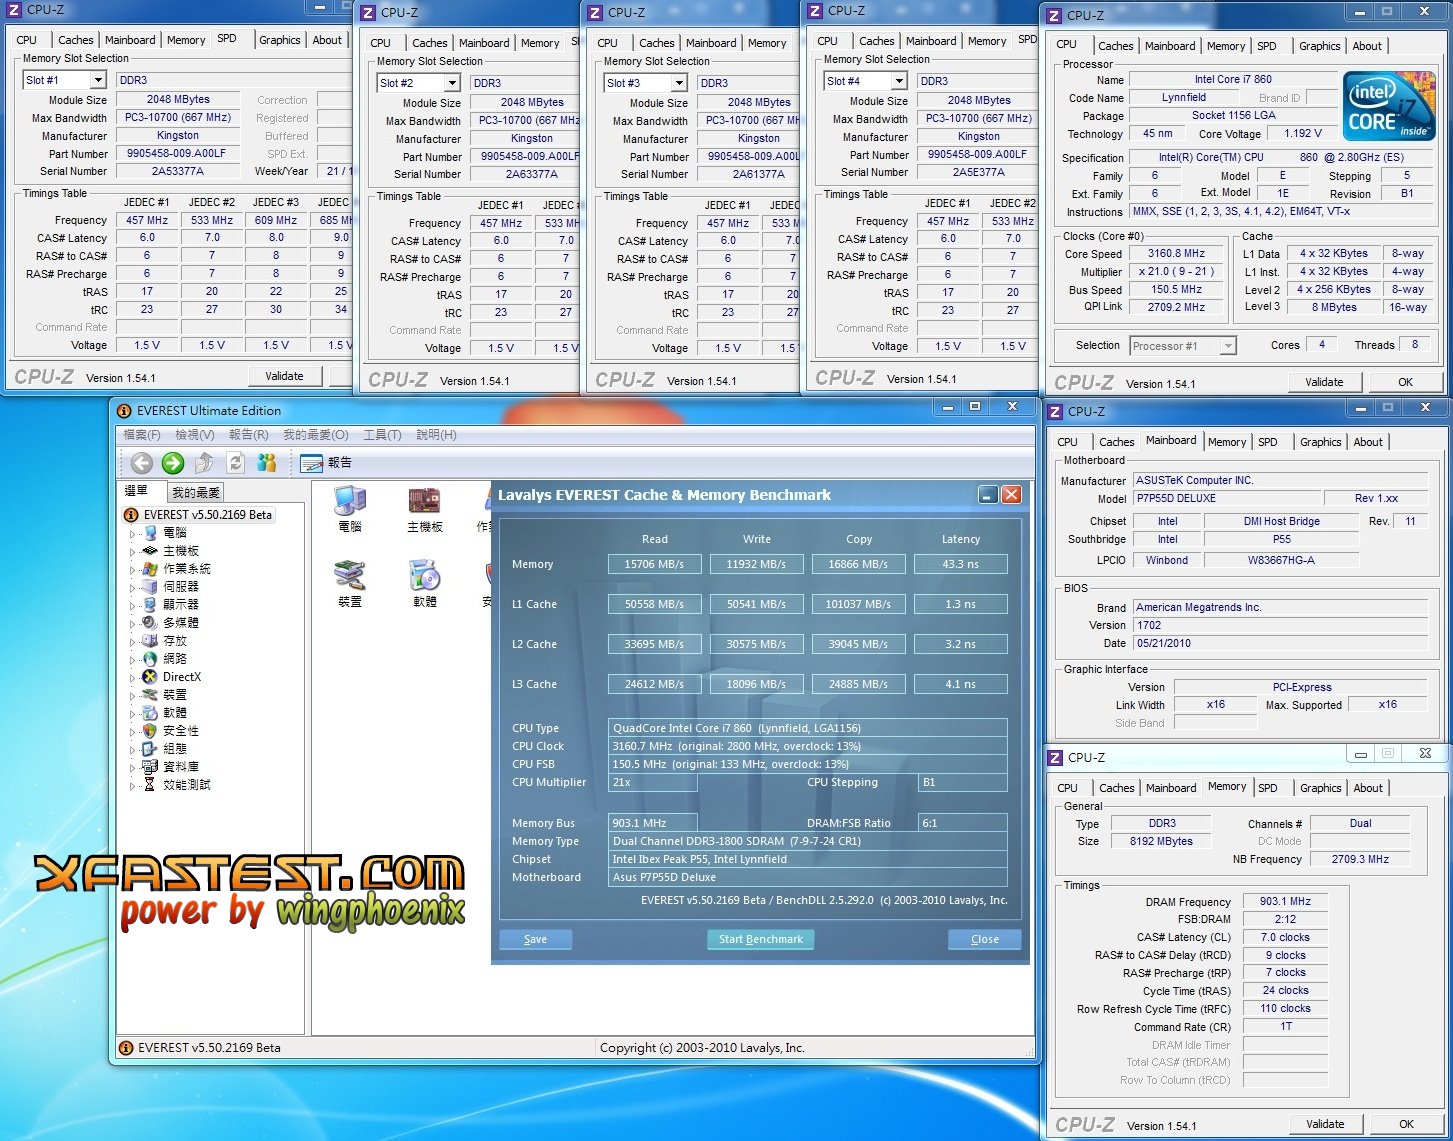Expand the 存放 storage tree node arrow
Image resolution: width=1453 pixels, height=1141 pixels.
(132, 642)
